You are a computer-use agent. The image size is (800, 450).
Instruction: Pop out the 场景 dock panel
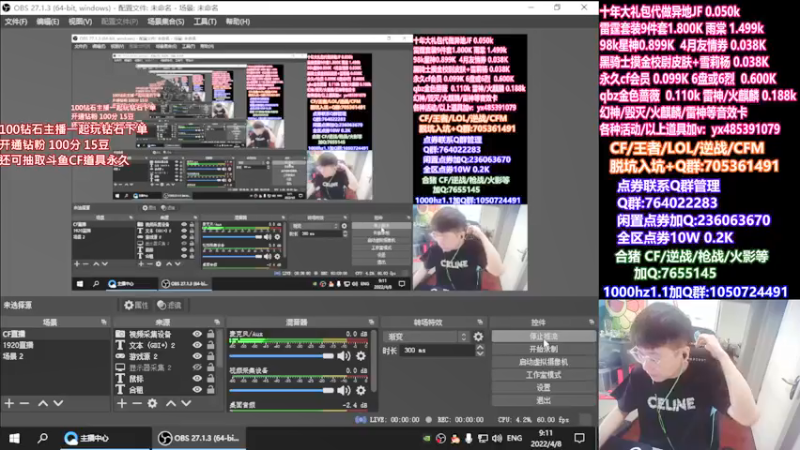click(x=104, y=322)
